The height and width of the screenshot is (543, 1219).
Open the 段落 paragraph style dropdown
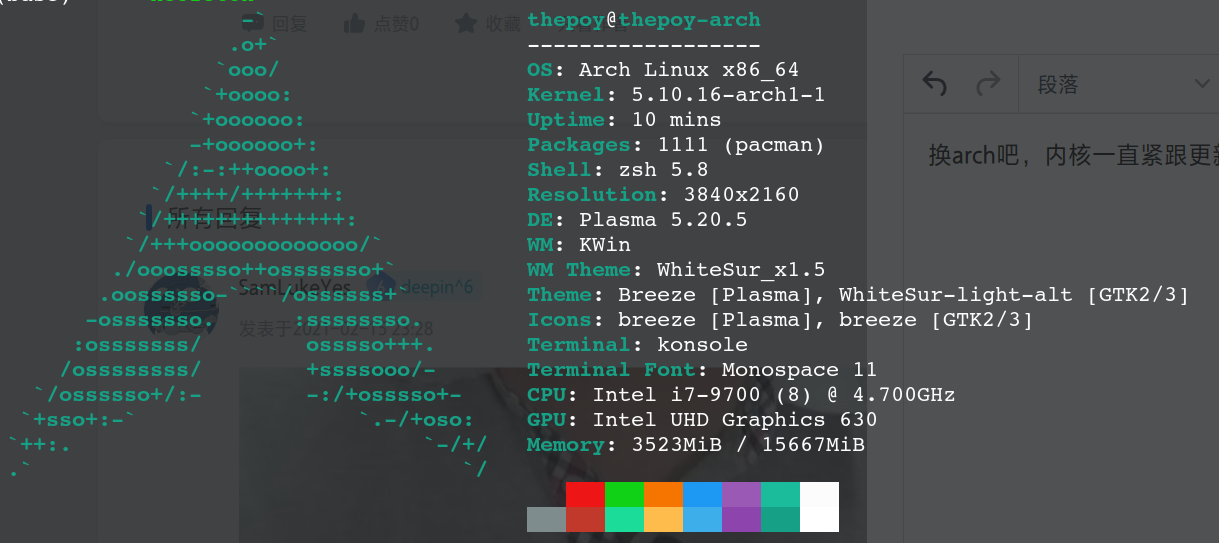pyautogui.click(x=1118, y=84)
